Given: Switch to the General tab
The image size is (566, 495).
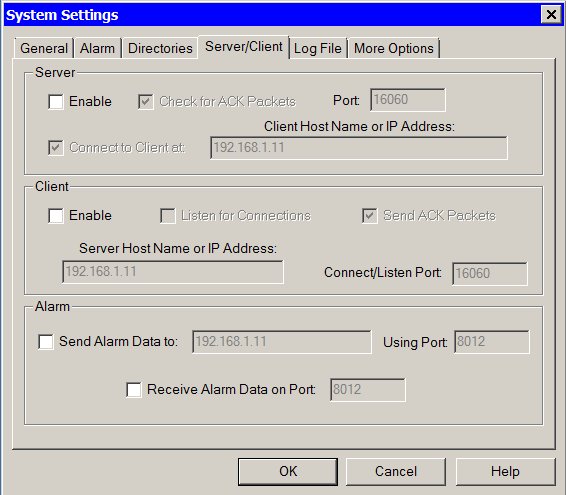Looking at the screenshot, I should (44, 48).
